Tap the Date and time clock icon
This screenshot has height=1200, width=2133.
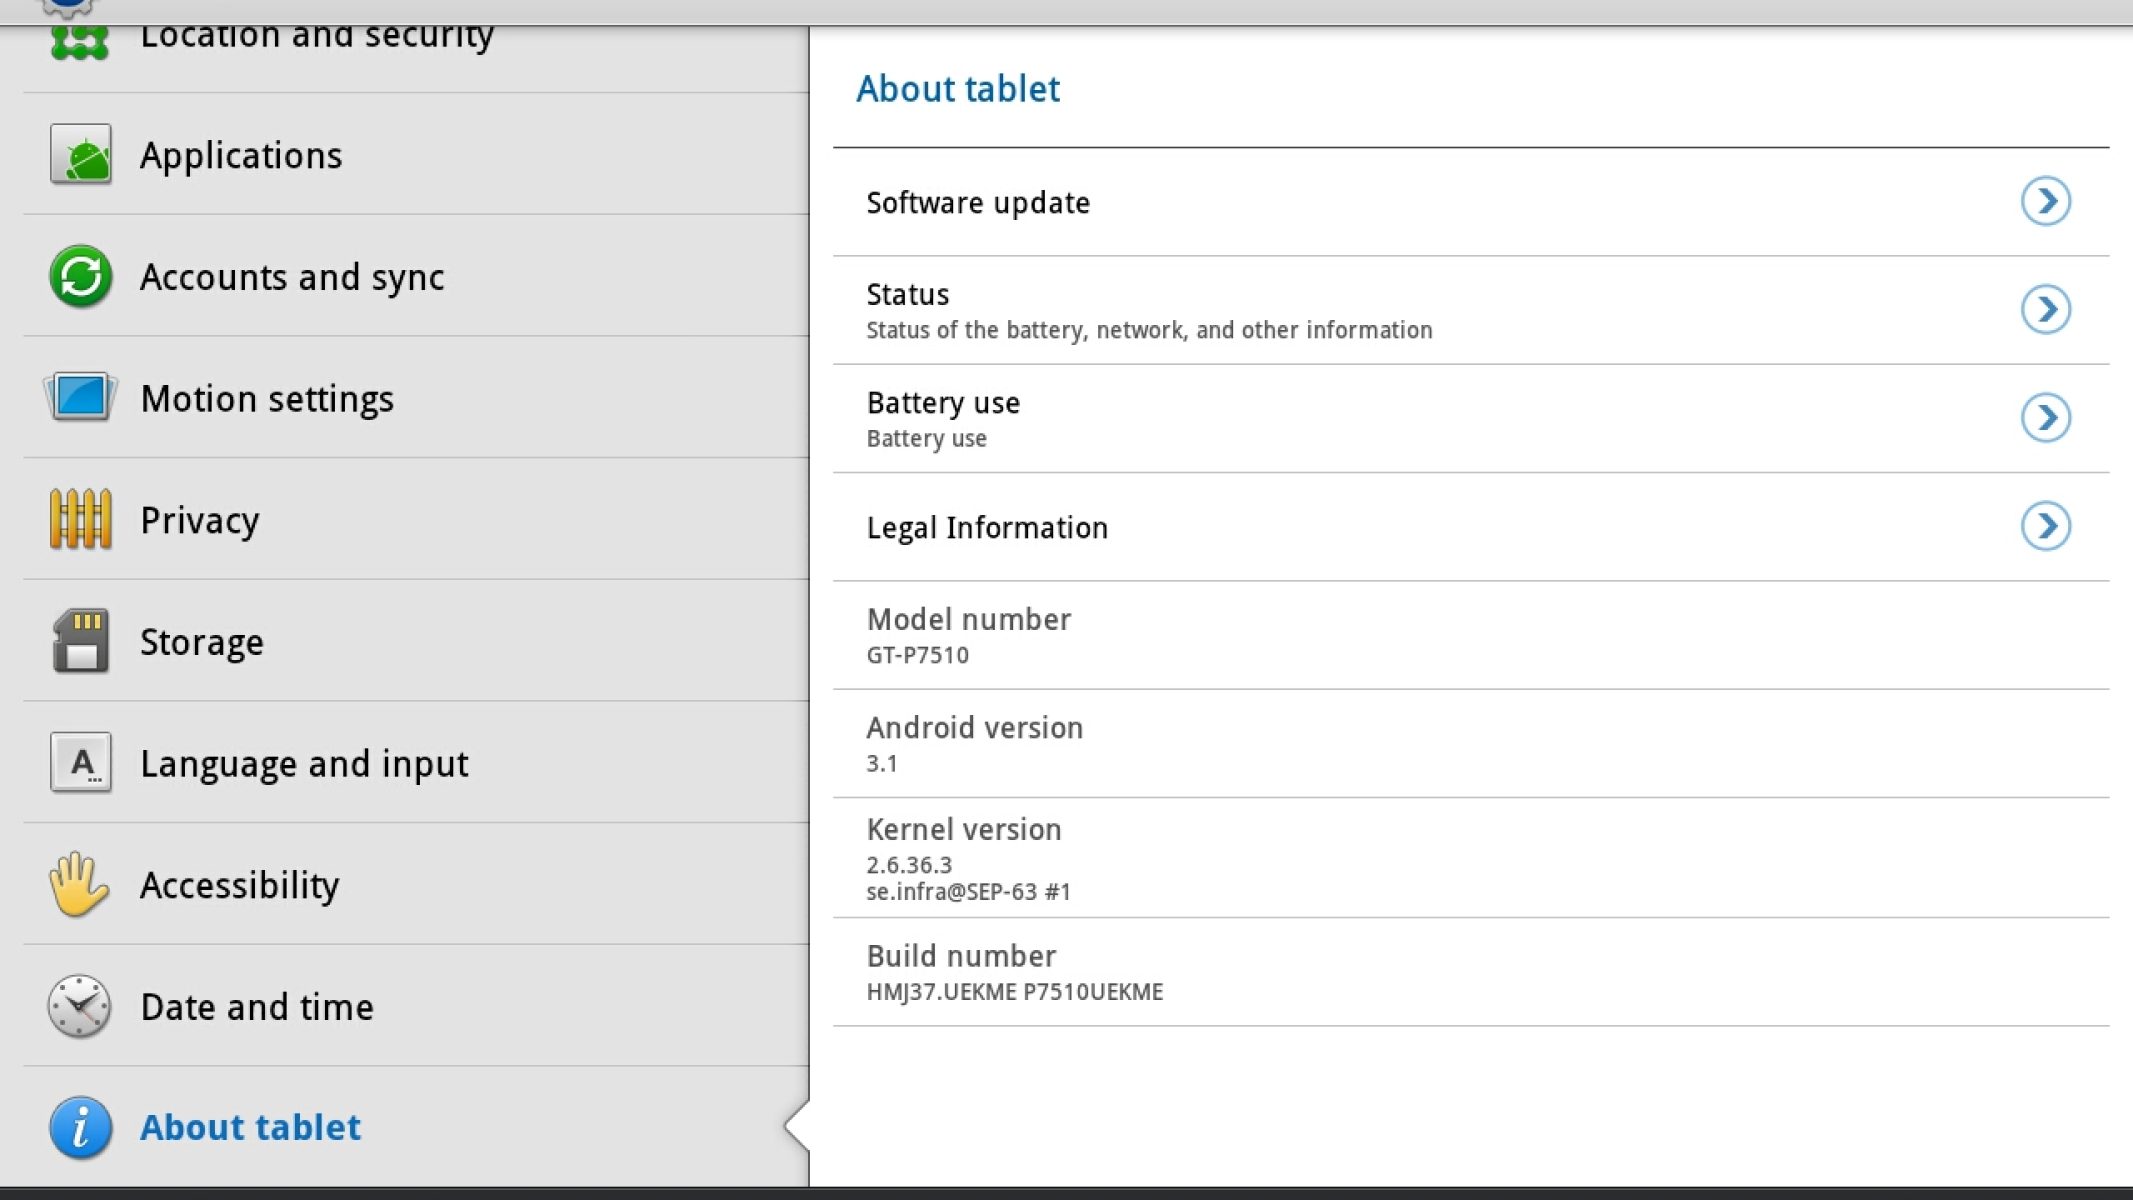(x=79, y=1006)
